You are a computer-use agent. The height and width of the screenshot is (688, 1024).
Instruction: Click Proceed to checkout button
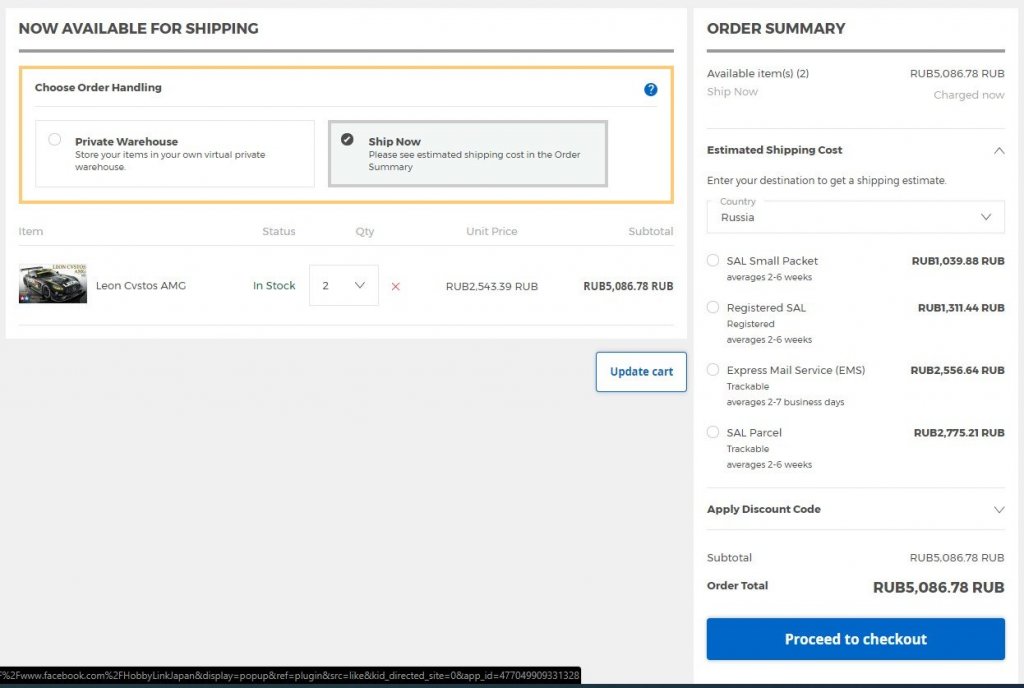(x=855, y=639)
